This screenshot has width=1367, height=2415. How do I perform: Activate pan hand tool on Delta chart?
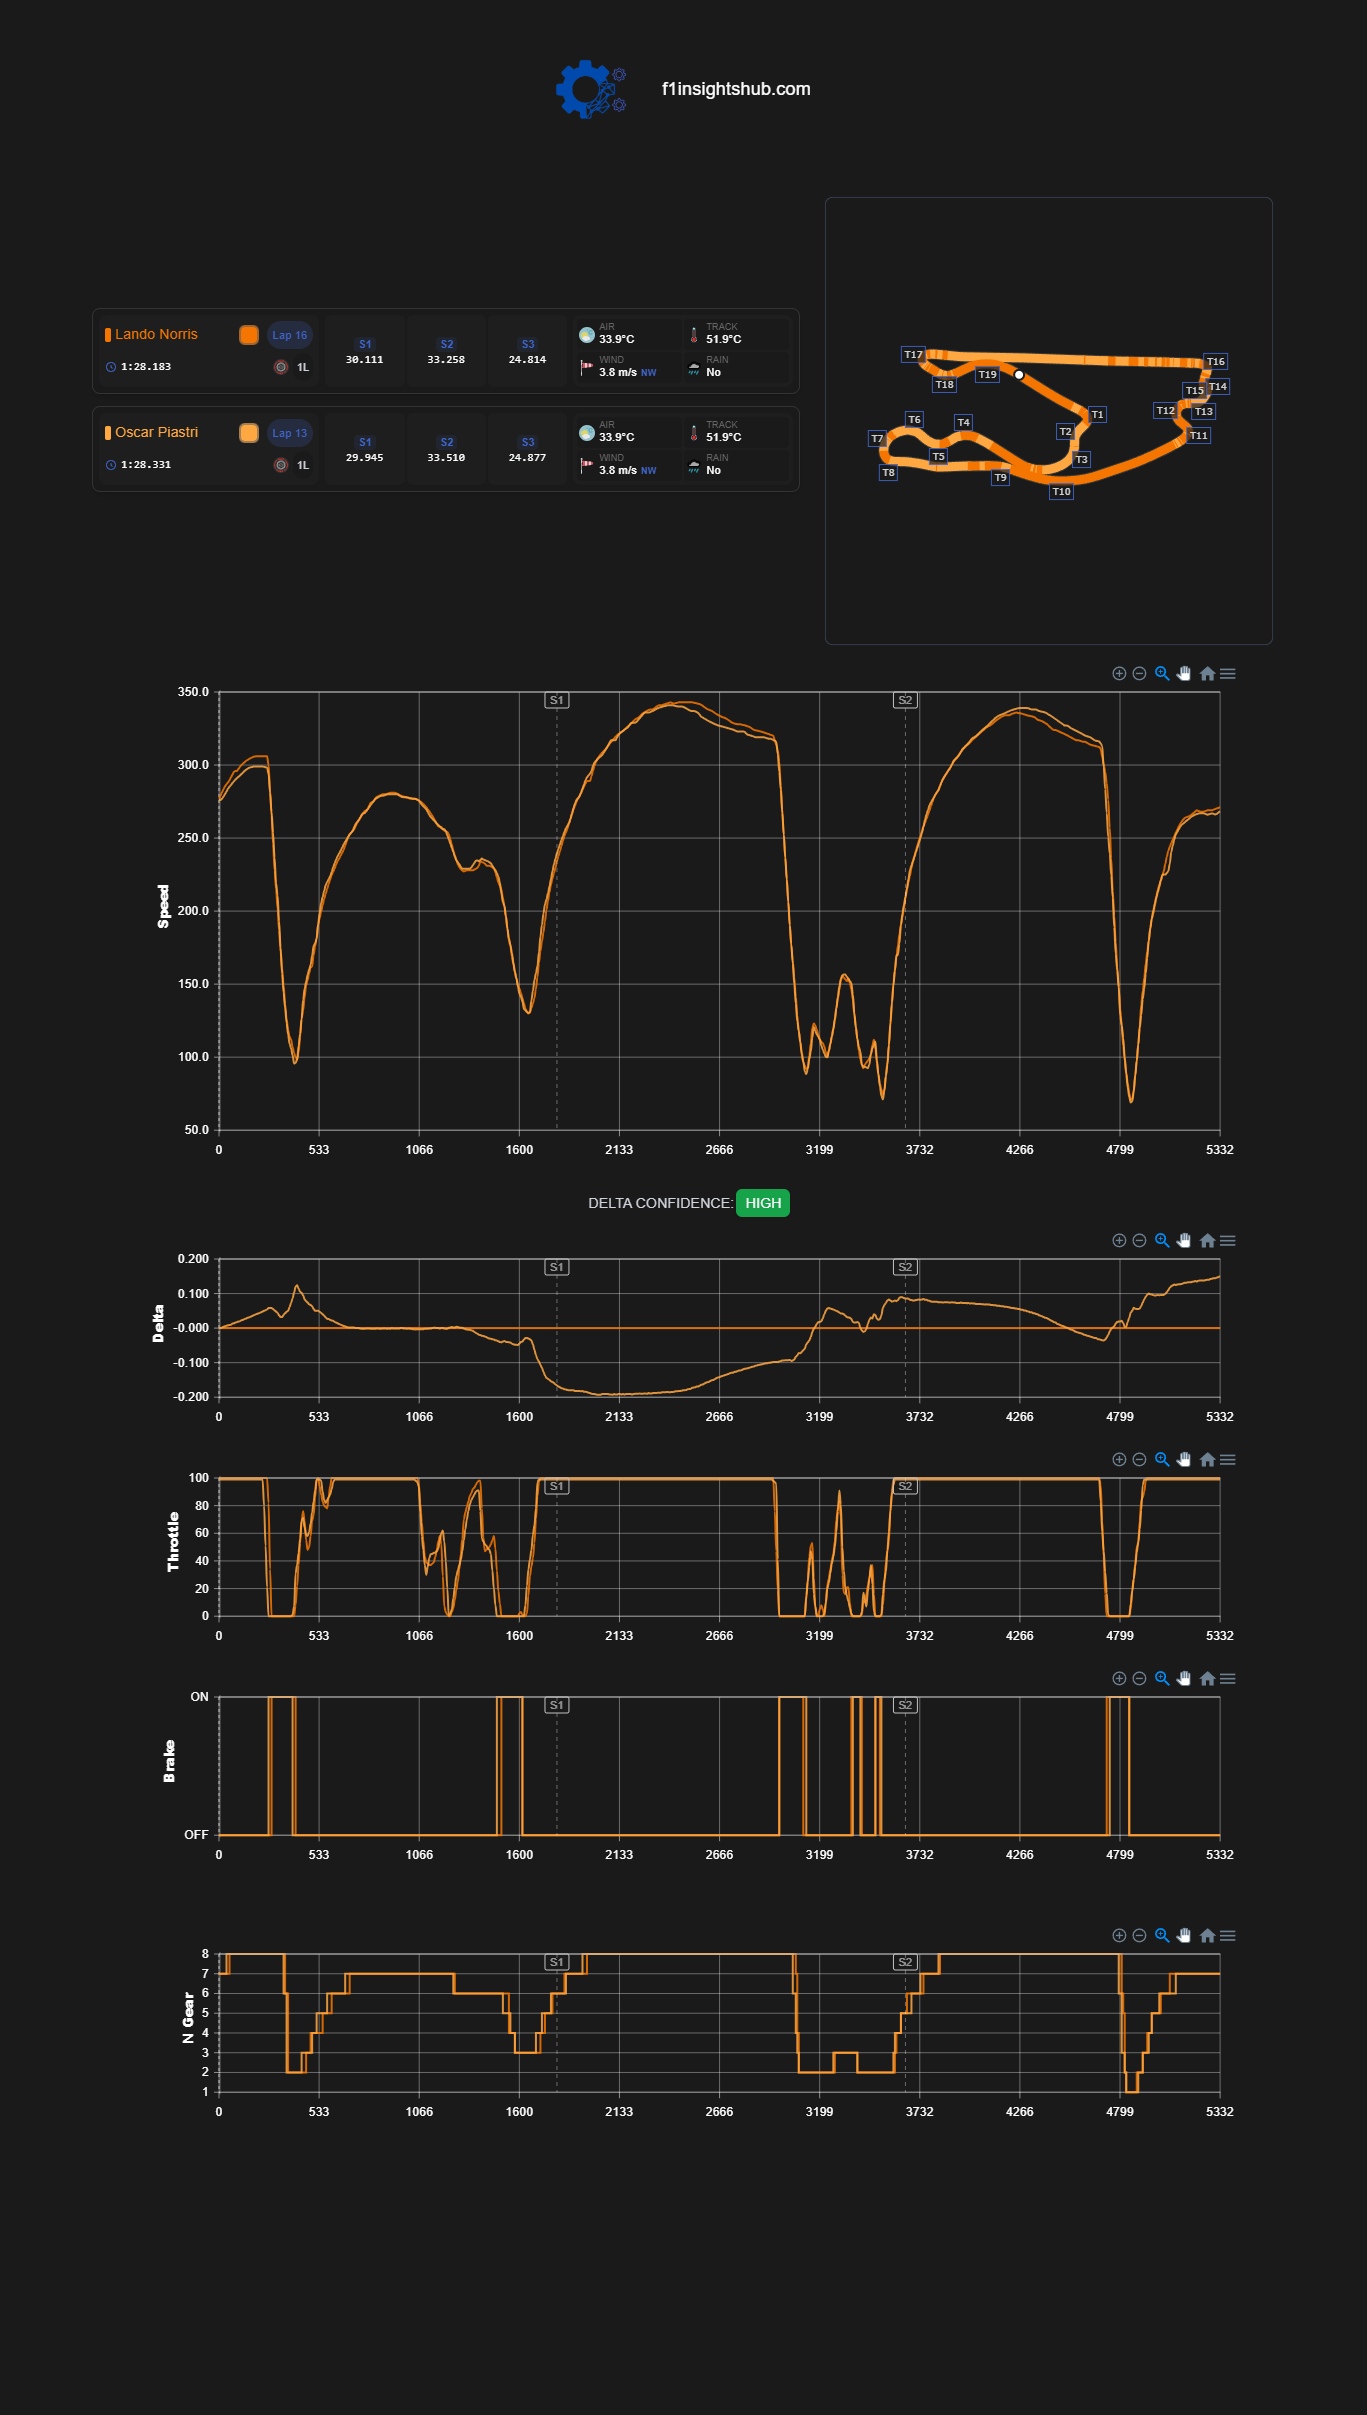tap(1184, 1240)
